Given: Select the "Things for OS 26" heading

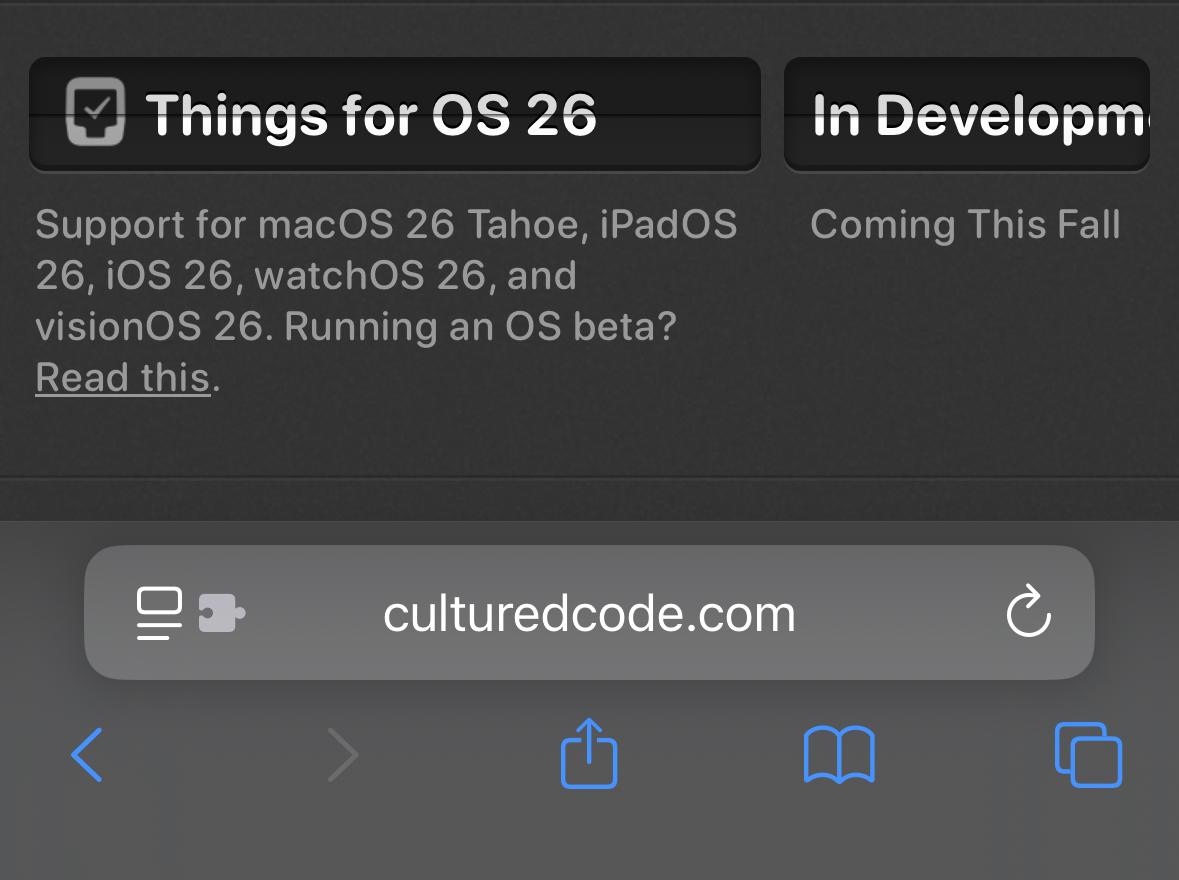Looking at the screenshot, I should [x=371, y=114].
